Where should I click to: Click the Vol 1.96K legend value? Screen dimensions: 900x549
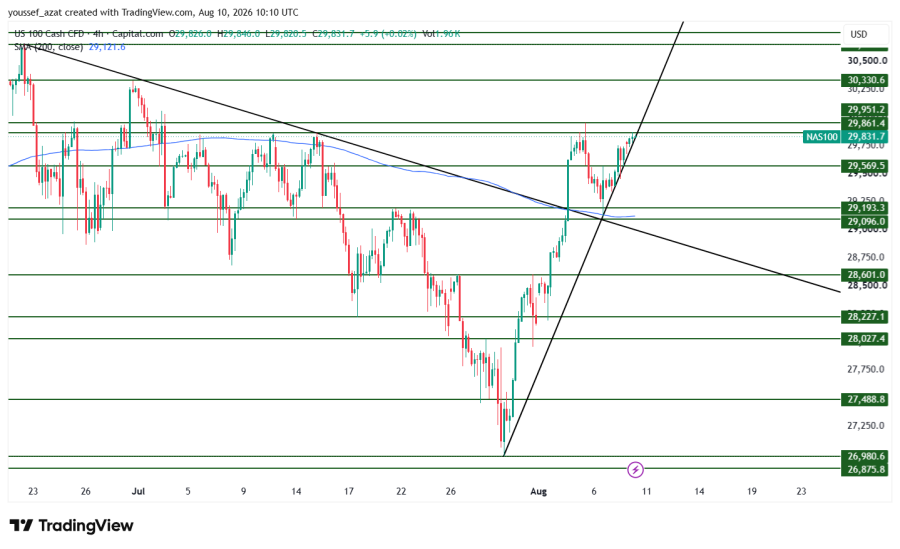click(441, 34)
